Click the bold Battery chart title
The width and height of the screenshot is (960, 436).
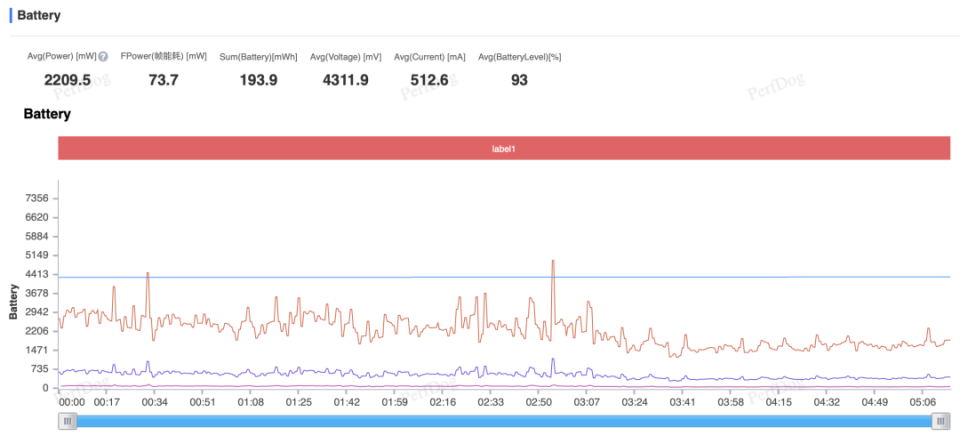[x=47, y=114]
